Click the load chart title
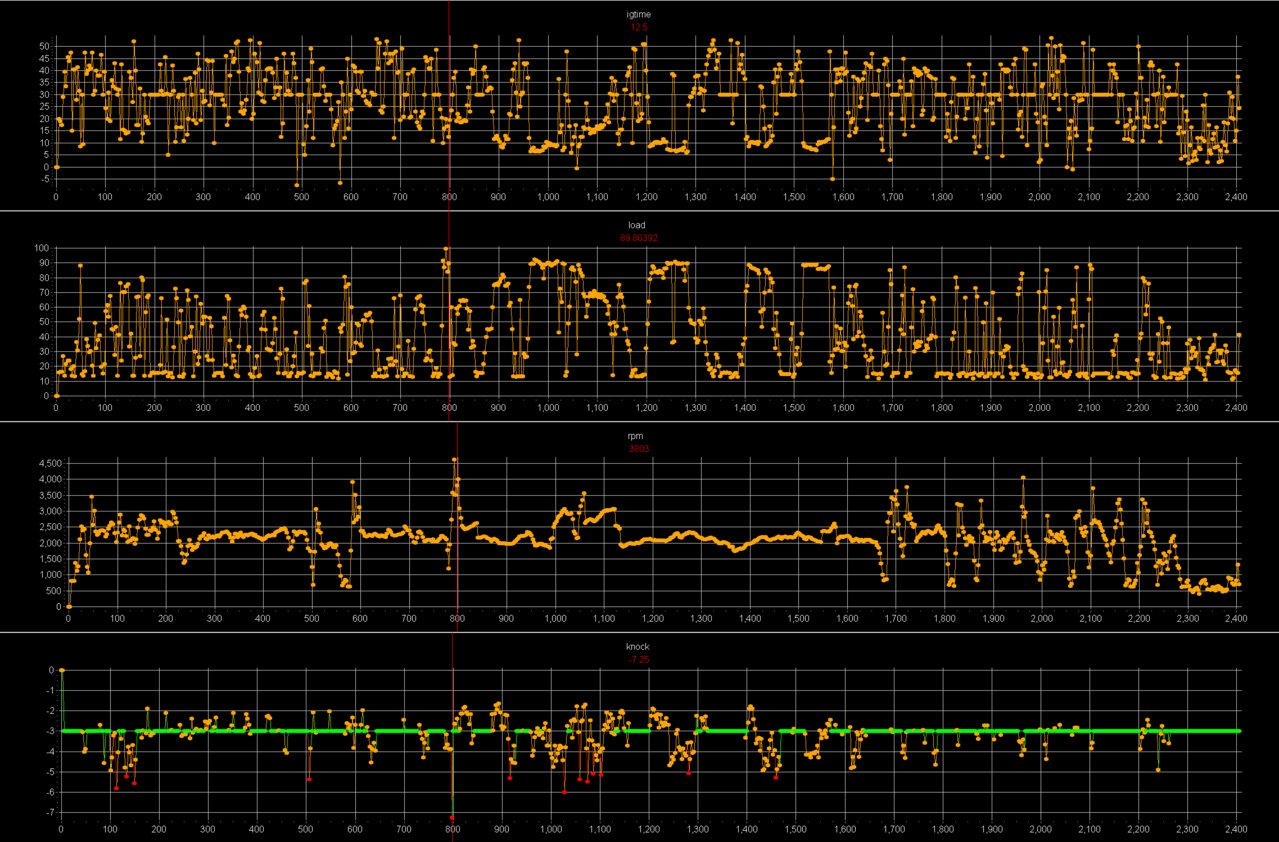Image resolution: width=1279 pixels, height=842 pixels. click(639, 227)
